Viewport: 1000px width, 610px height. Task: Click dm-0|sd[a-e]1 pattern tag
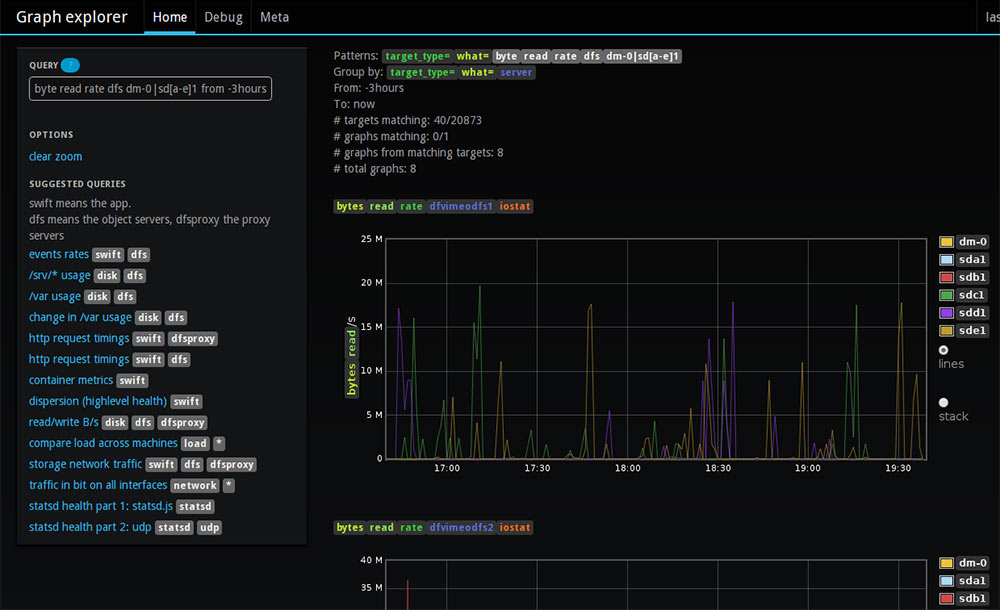click(x=642, y=56)
